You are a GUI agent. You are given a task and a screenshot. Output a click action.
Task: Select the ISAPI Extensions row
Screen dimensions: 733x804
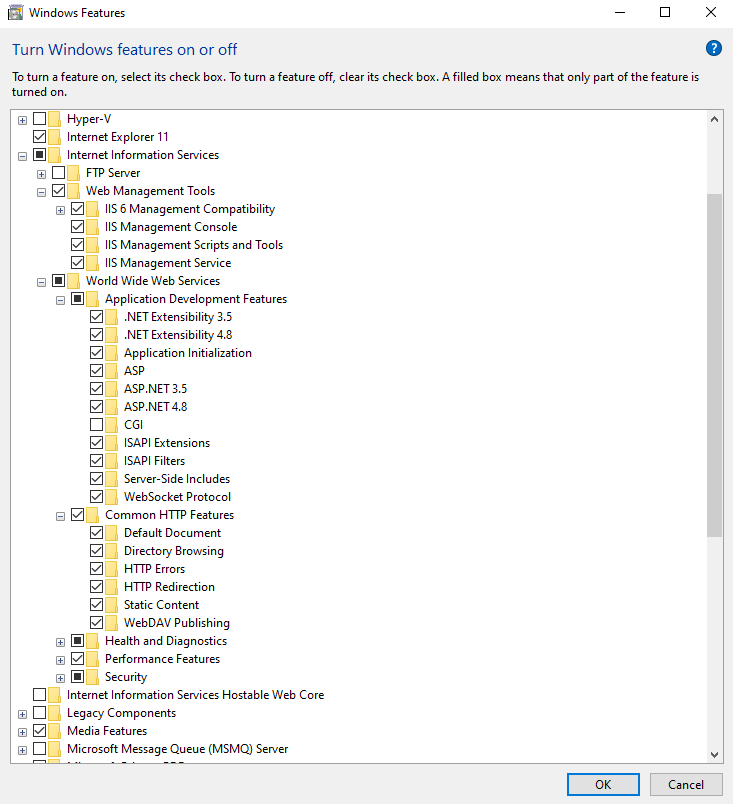[167, 443]
